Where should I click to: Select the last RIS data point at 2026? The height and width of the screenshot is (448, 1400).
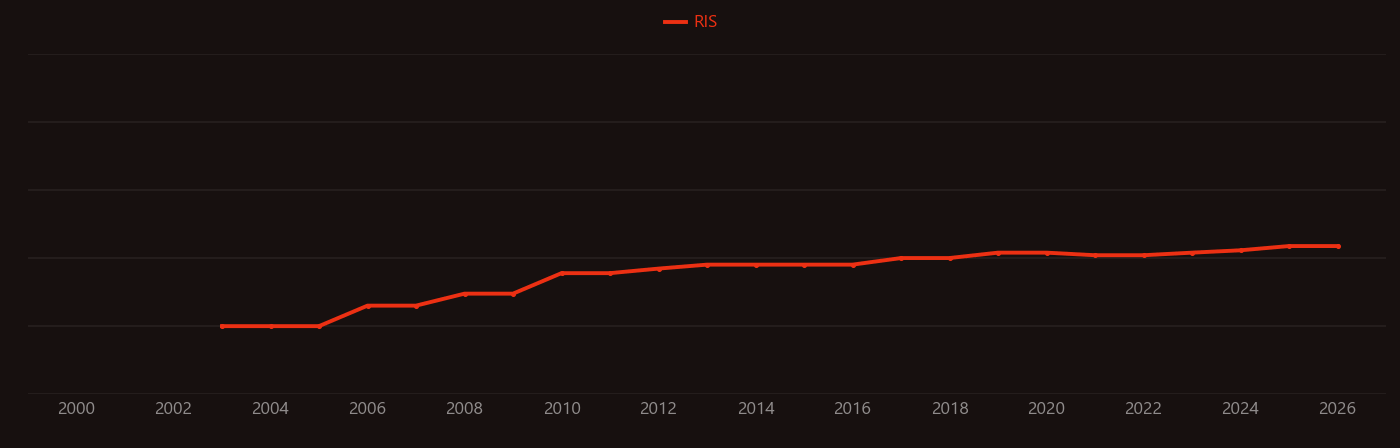point(1338,246)
